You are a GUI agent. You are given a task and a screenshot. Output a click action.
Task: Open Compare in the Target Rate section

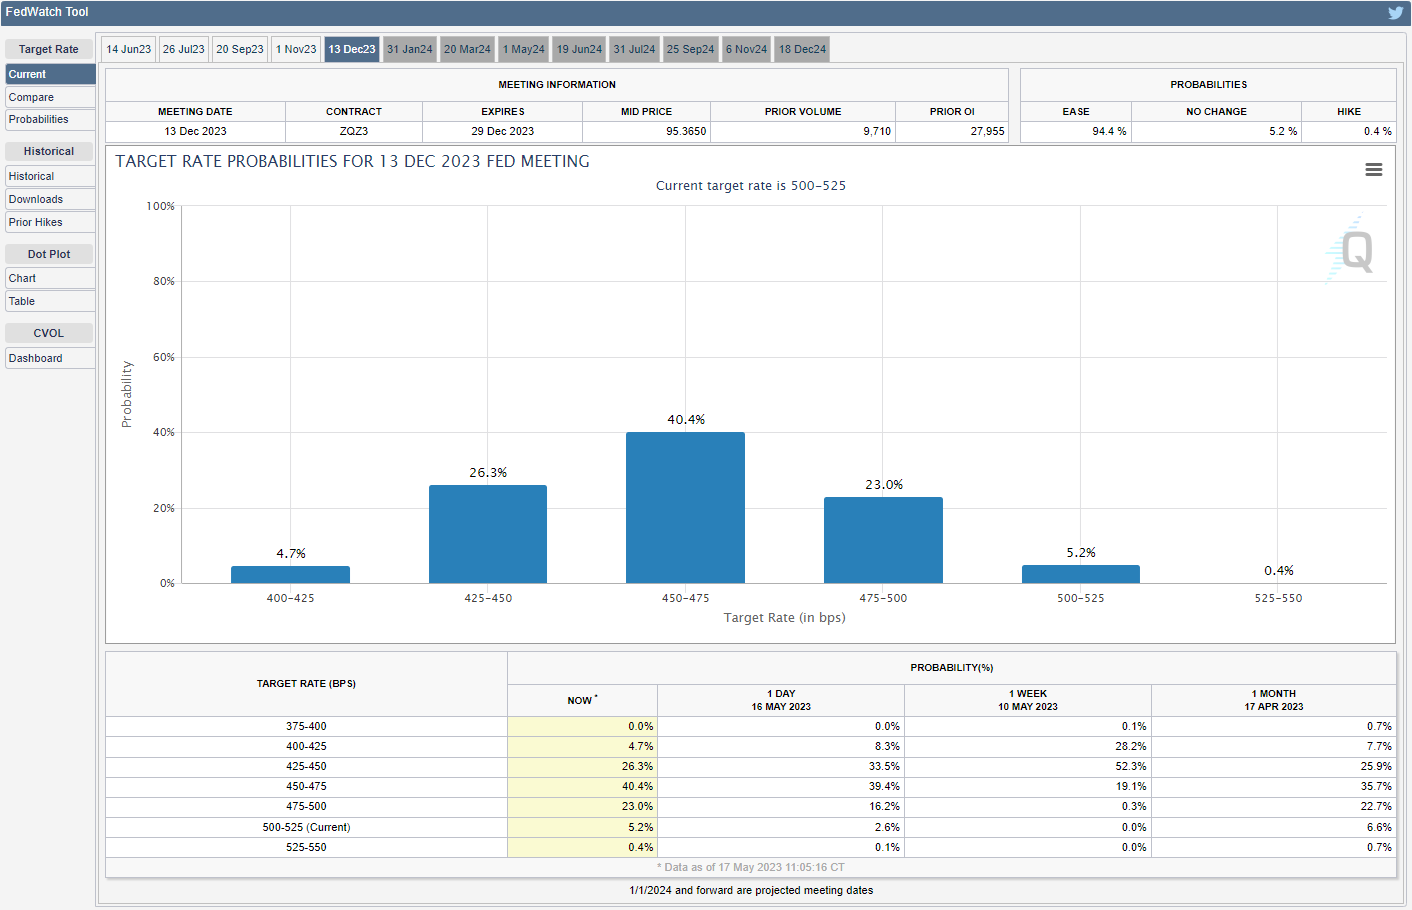point(50,97)
